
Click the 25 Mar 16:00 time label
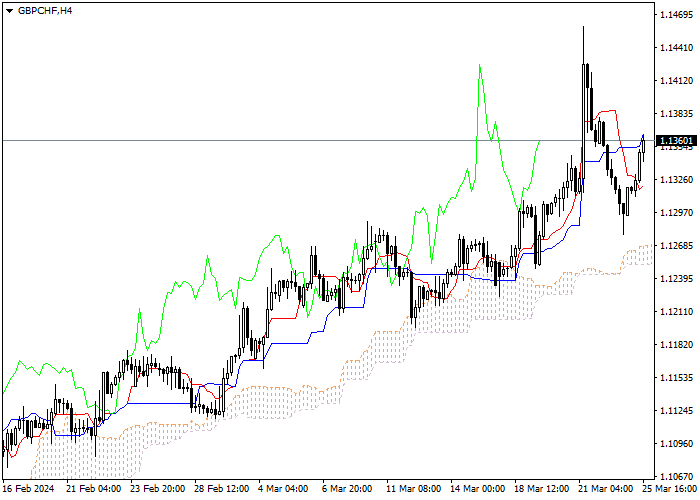click(x=671, y=489)
